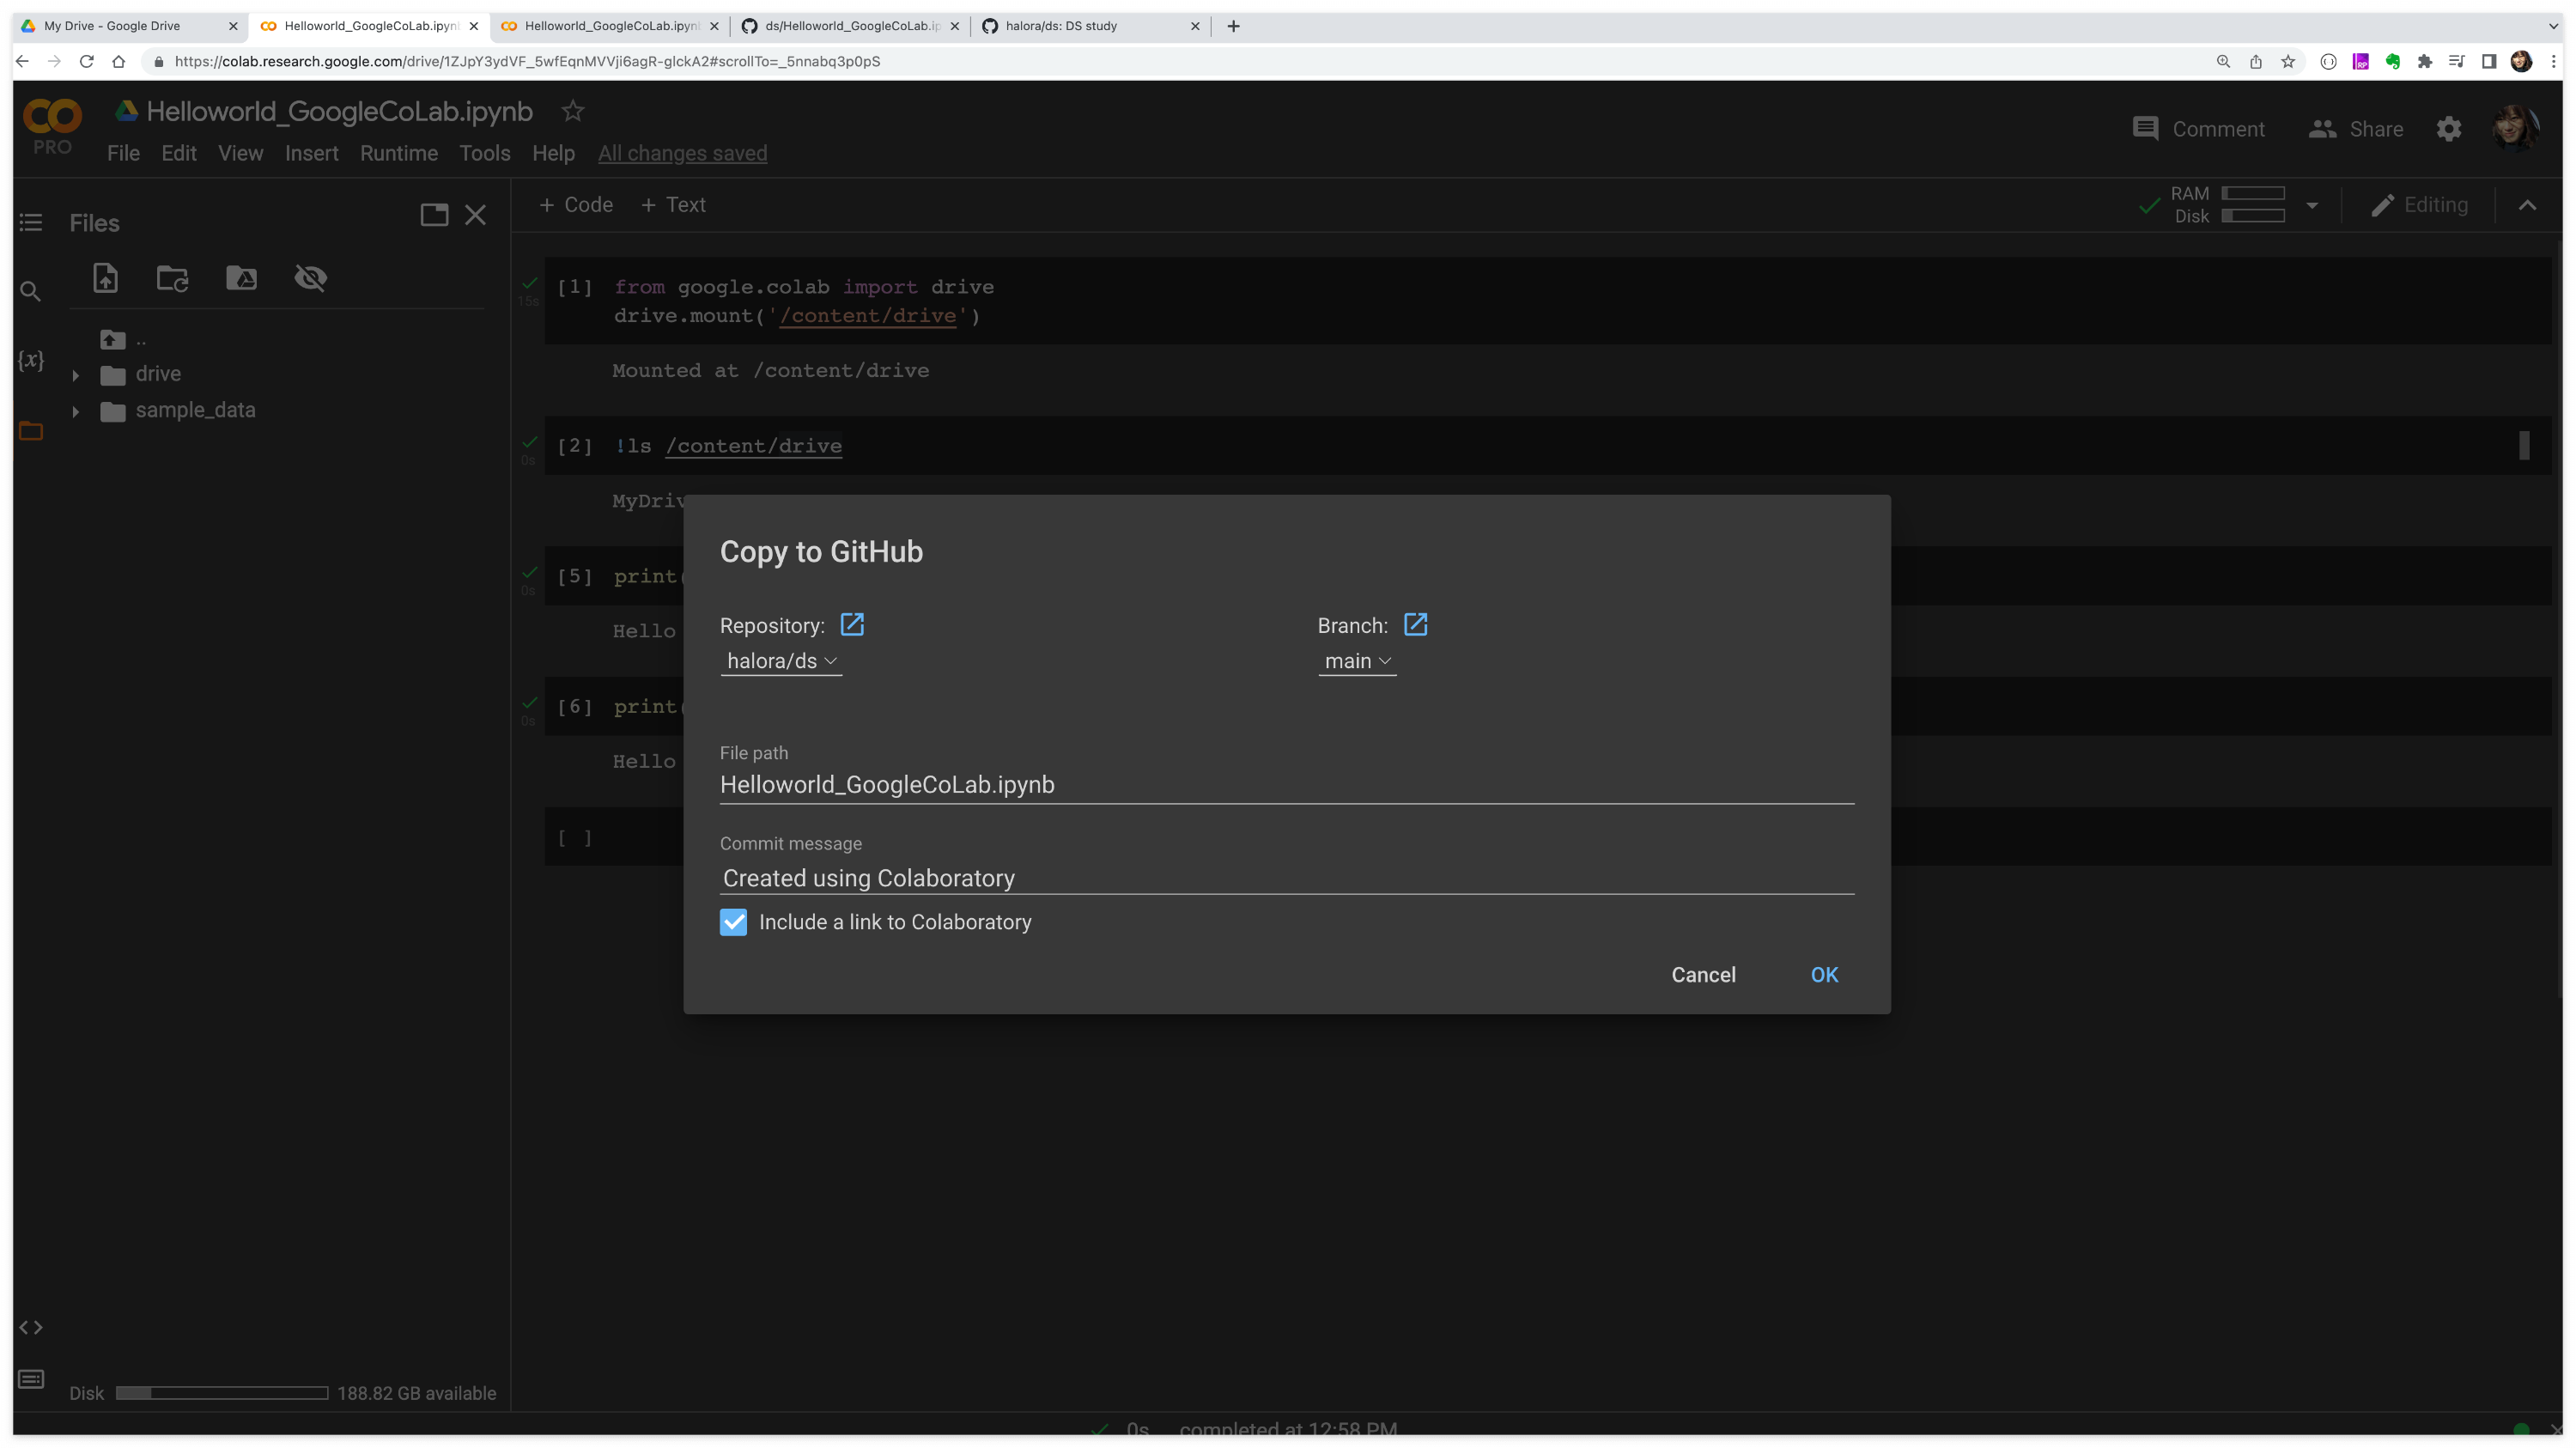The width and height of the screenshot is (2576, 1448).
Task: Click the Mount Drive icon in Files
Action: (x=241, y=278)
